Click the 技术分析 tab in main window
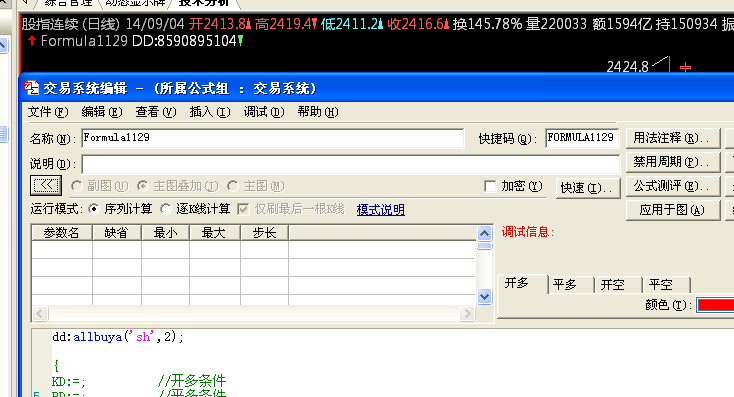734x397 pixels. click(x=204, y=3)
